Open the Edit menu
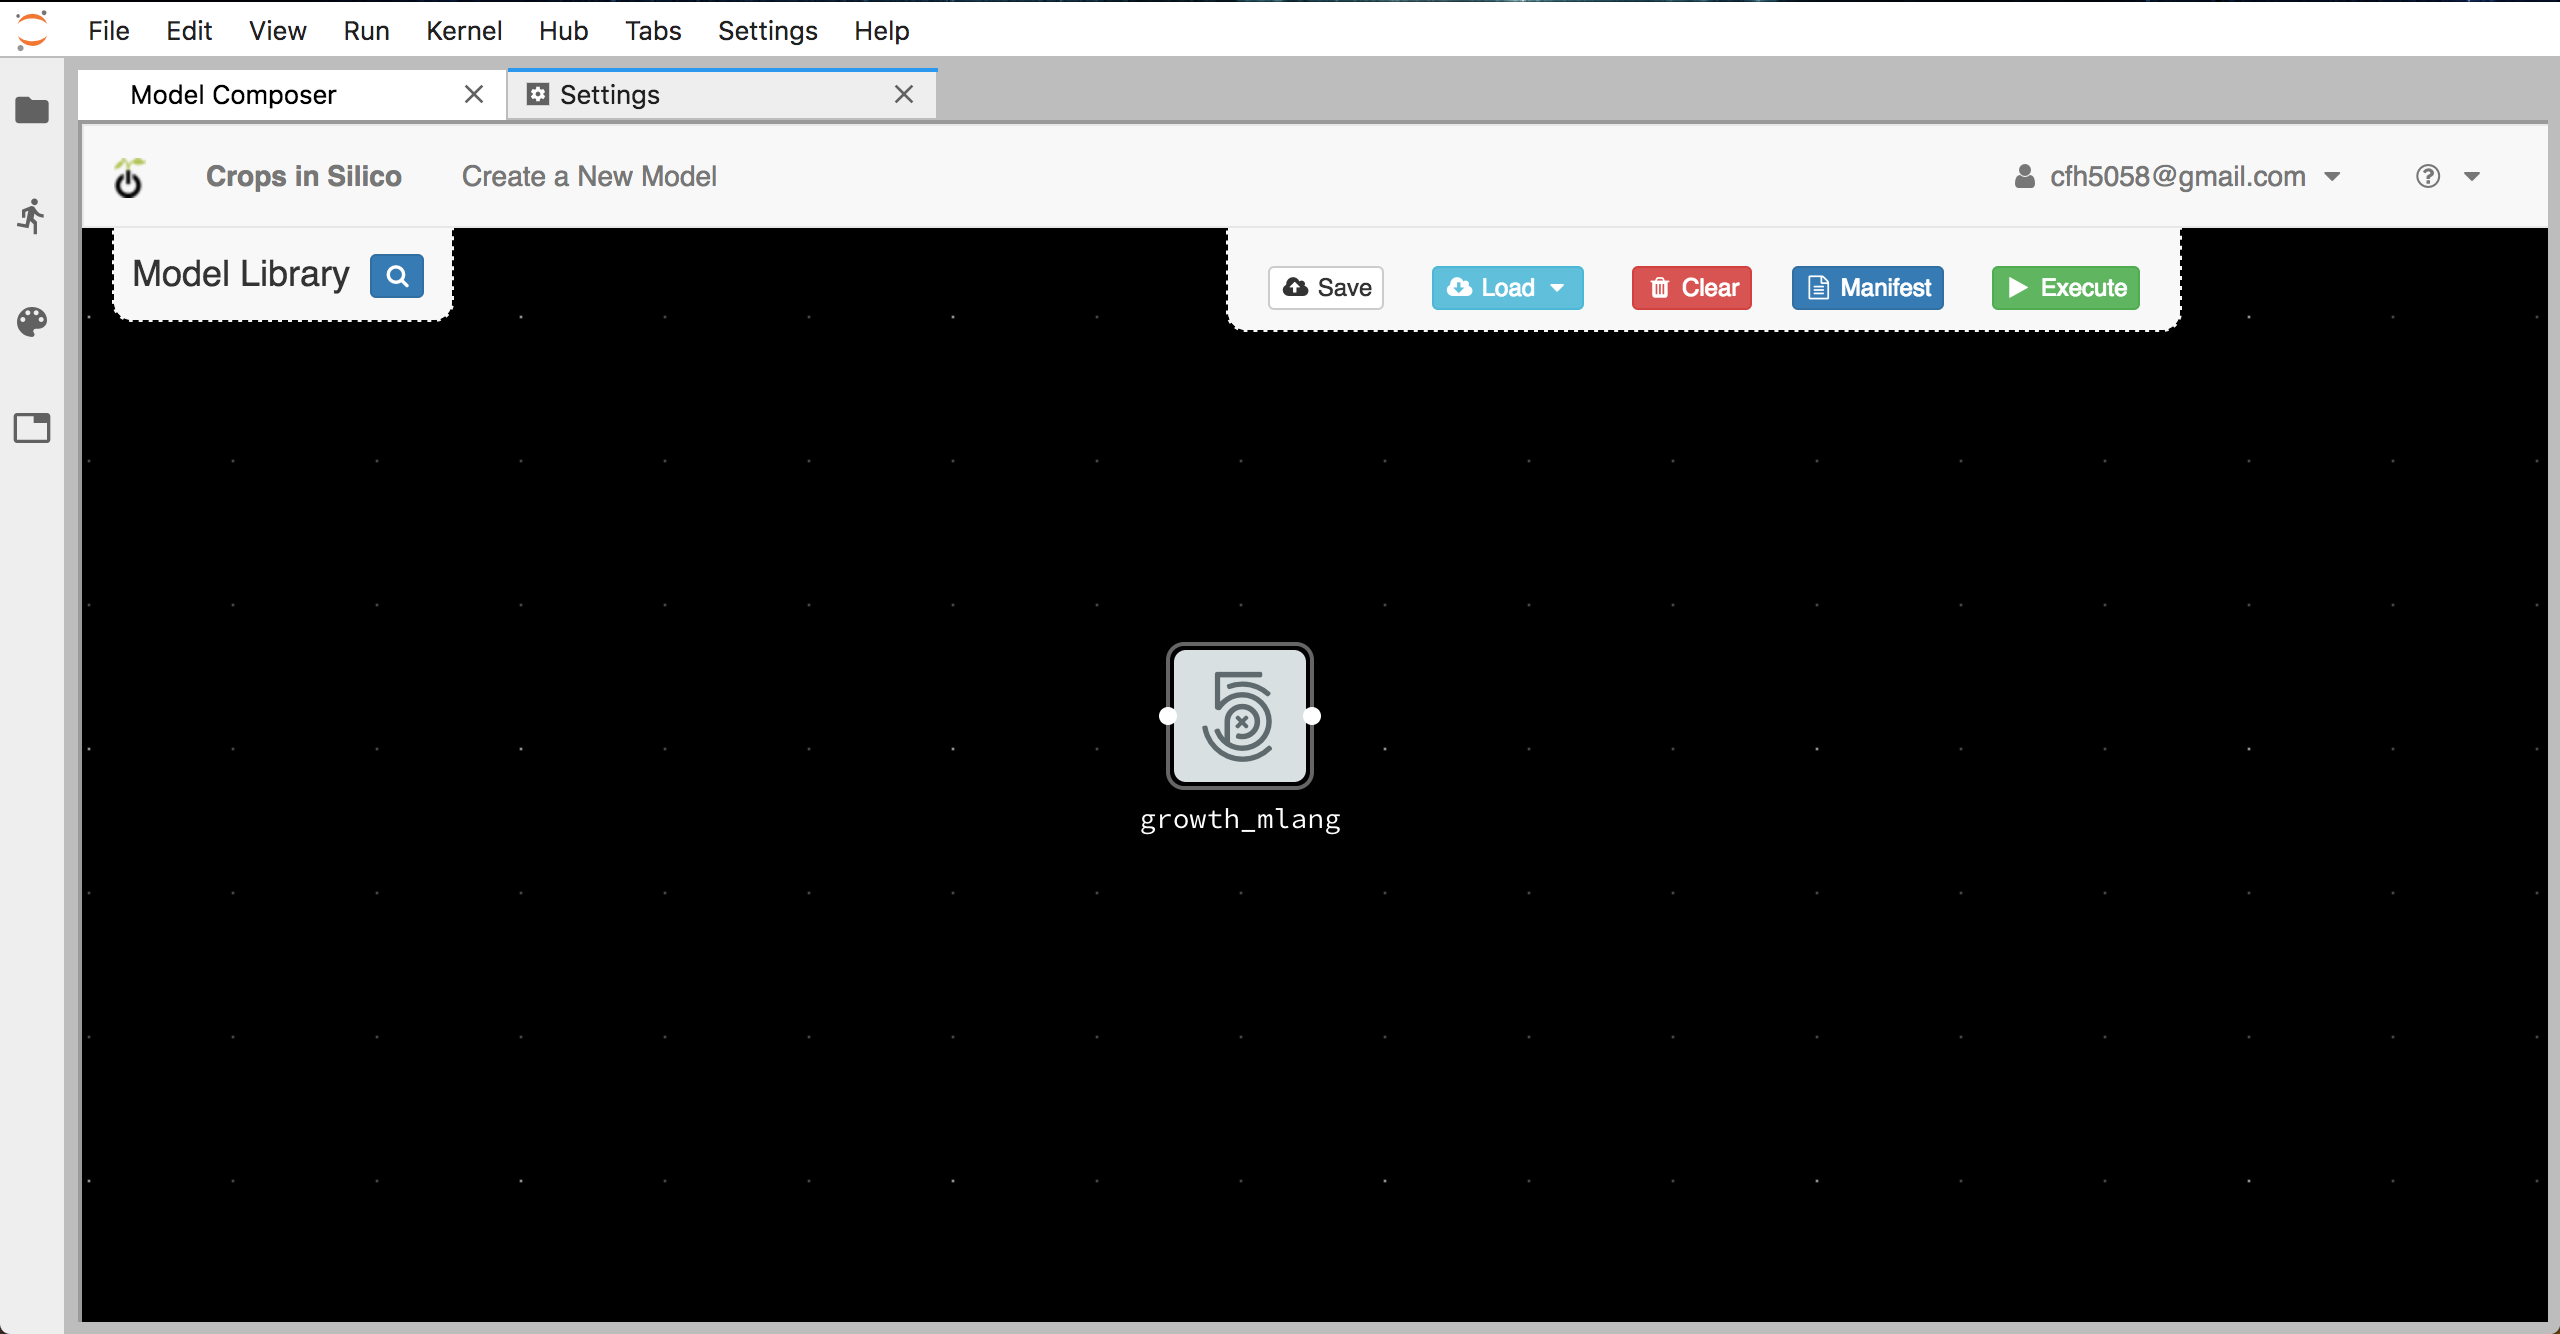Viewport: 2560px width, 1334px height. pos(189,31)
